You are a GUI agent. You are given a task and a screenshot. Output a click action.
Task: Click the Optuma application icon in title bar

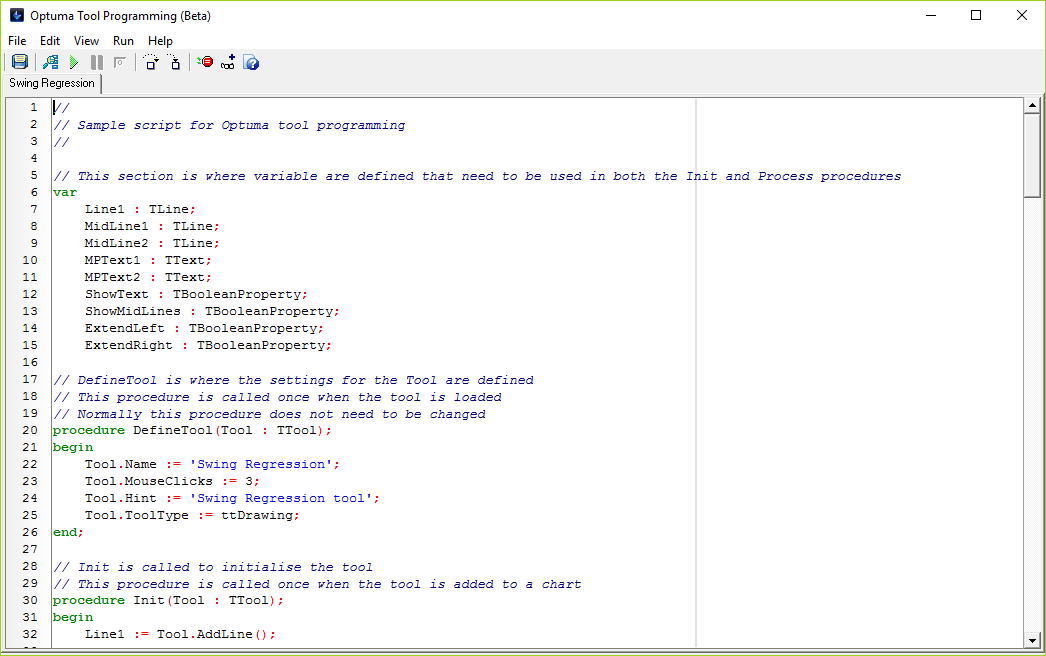point(17,15)
